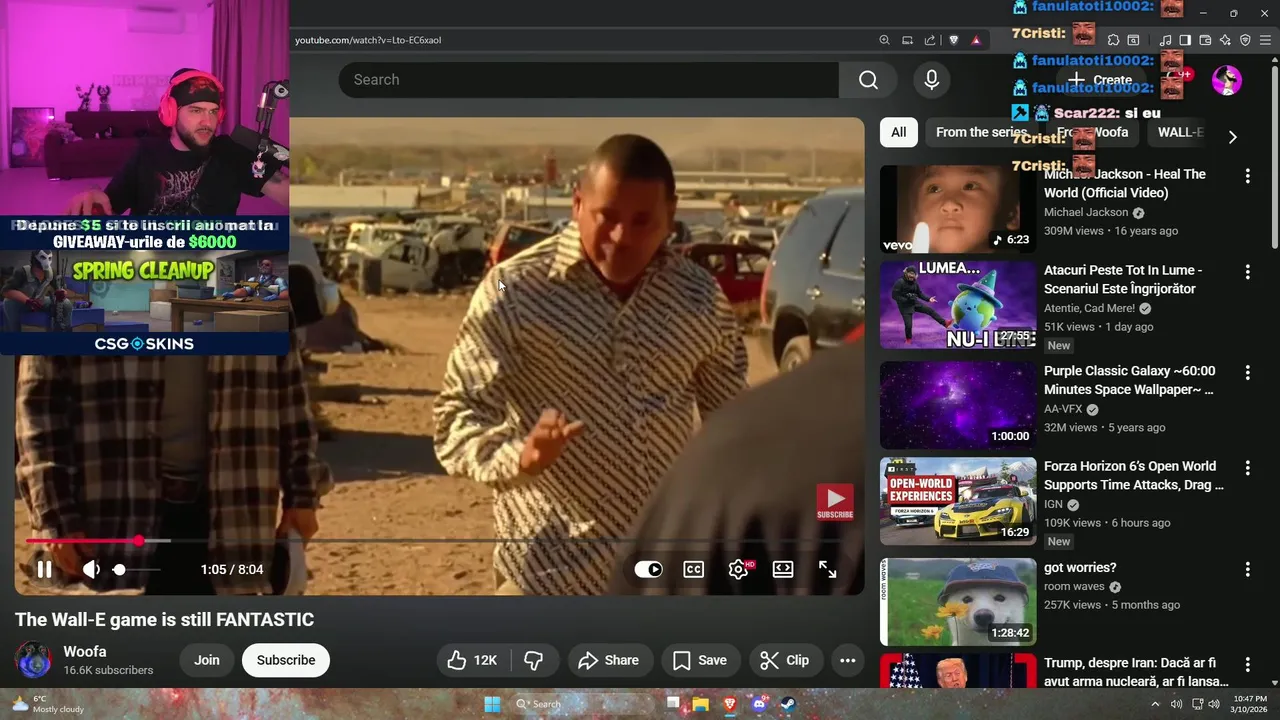Open Brave Rewards triangle icon
The width and height of the screenshot is (1280, 720).
[976, 40]
